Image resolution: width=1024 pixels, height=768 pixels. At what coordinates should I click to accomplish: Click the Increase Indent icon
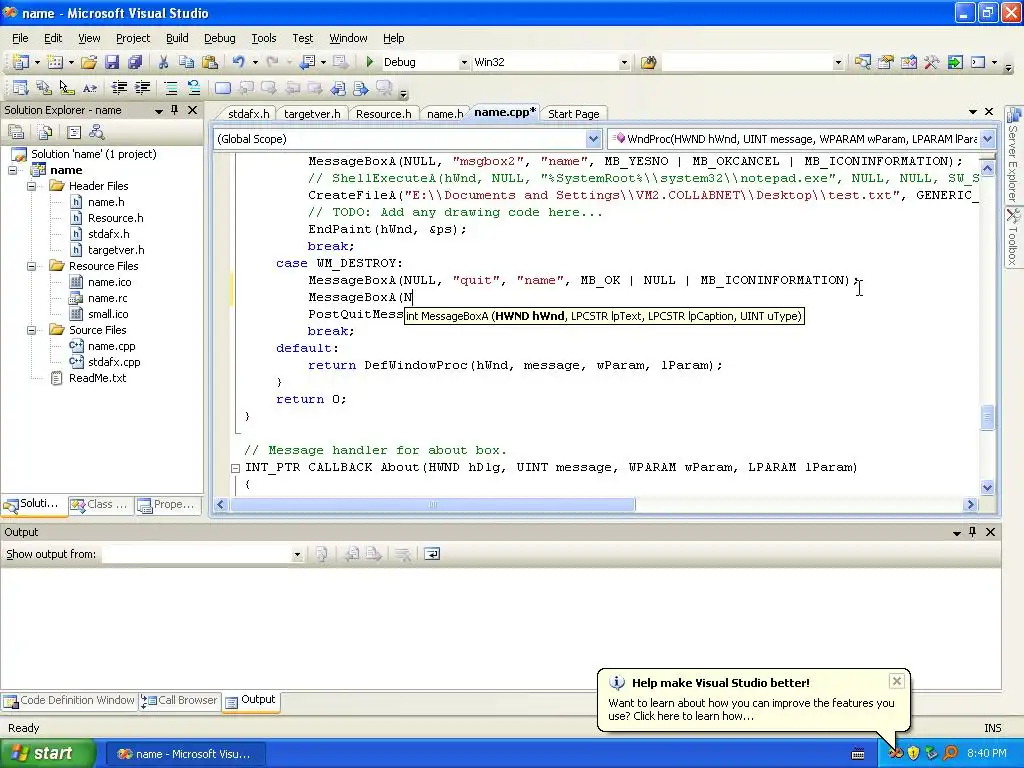(142, 88)
